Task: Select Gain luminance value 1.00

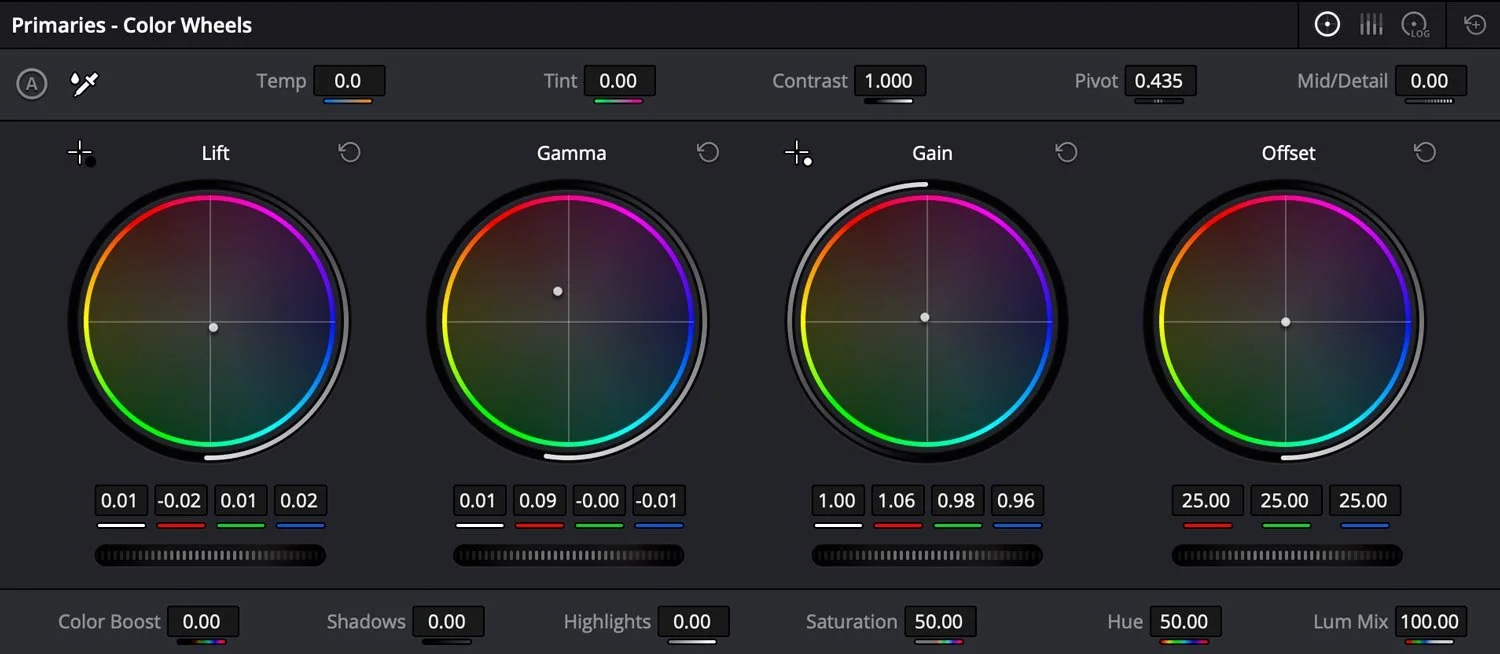Action: [x=838, y=500]
